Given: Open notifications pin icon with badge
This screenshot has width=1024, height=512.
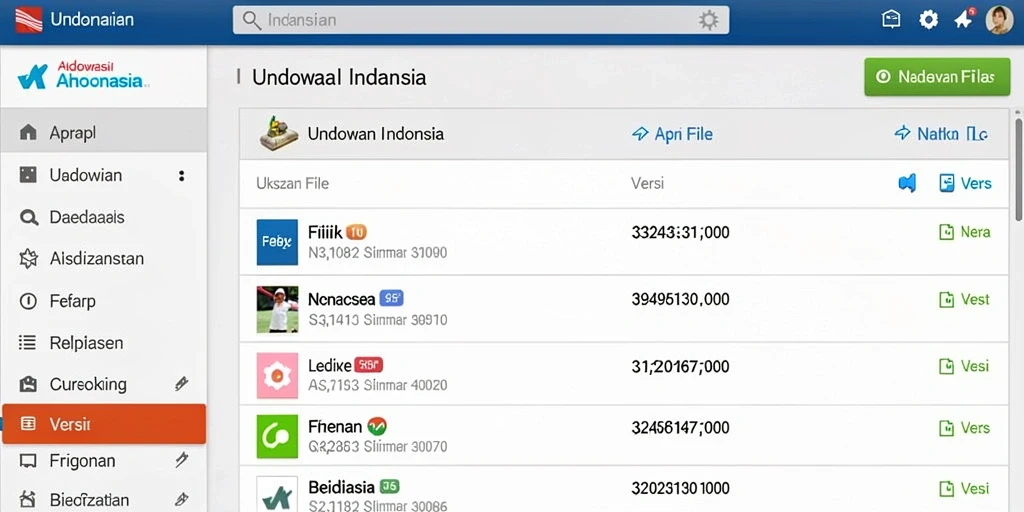Looking at the screenshot, I should (964, 19).
